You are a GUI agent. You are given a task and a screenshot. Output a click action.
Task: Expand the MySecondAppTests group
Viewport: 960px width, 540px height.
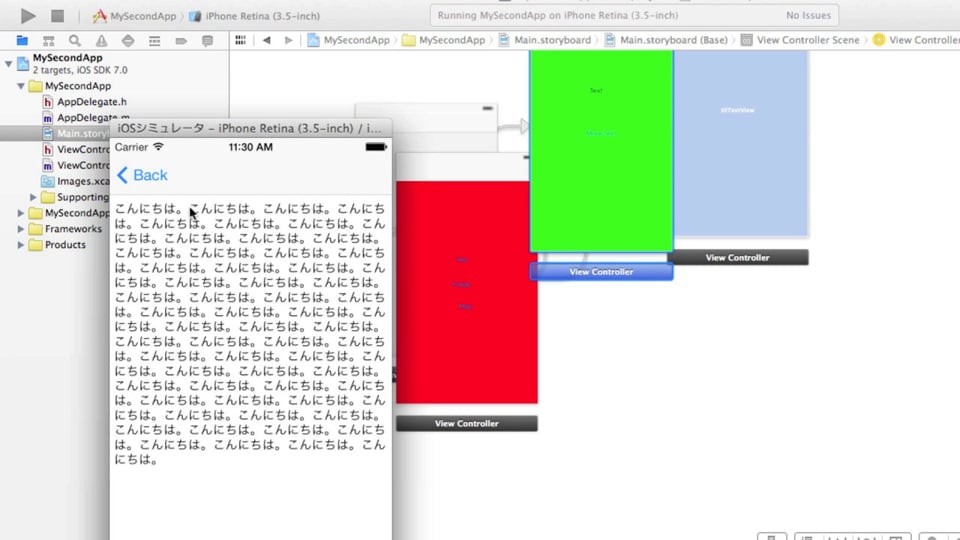(21, 213)
